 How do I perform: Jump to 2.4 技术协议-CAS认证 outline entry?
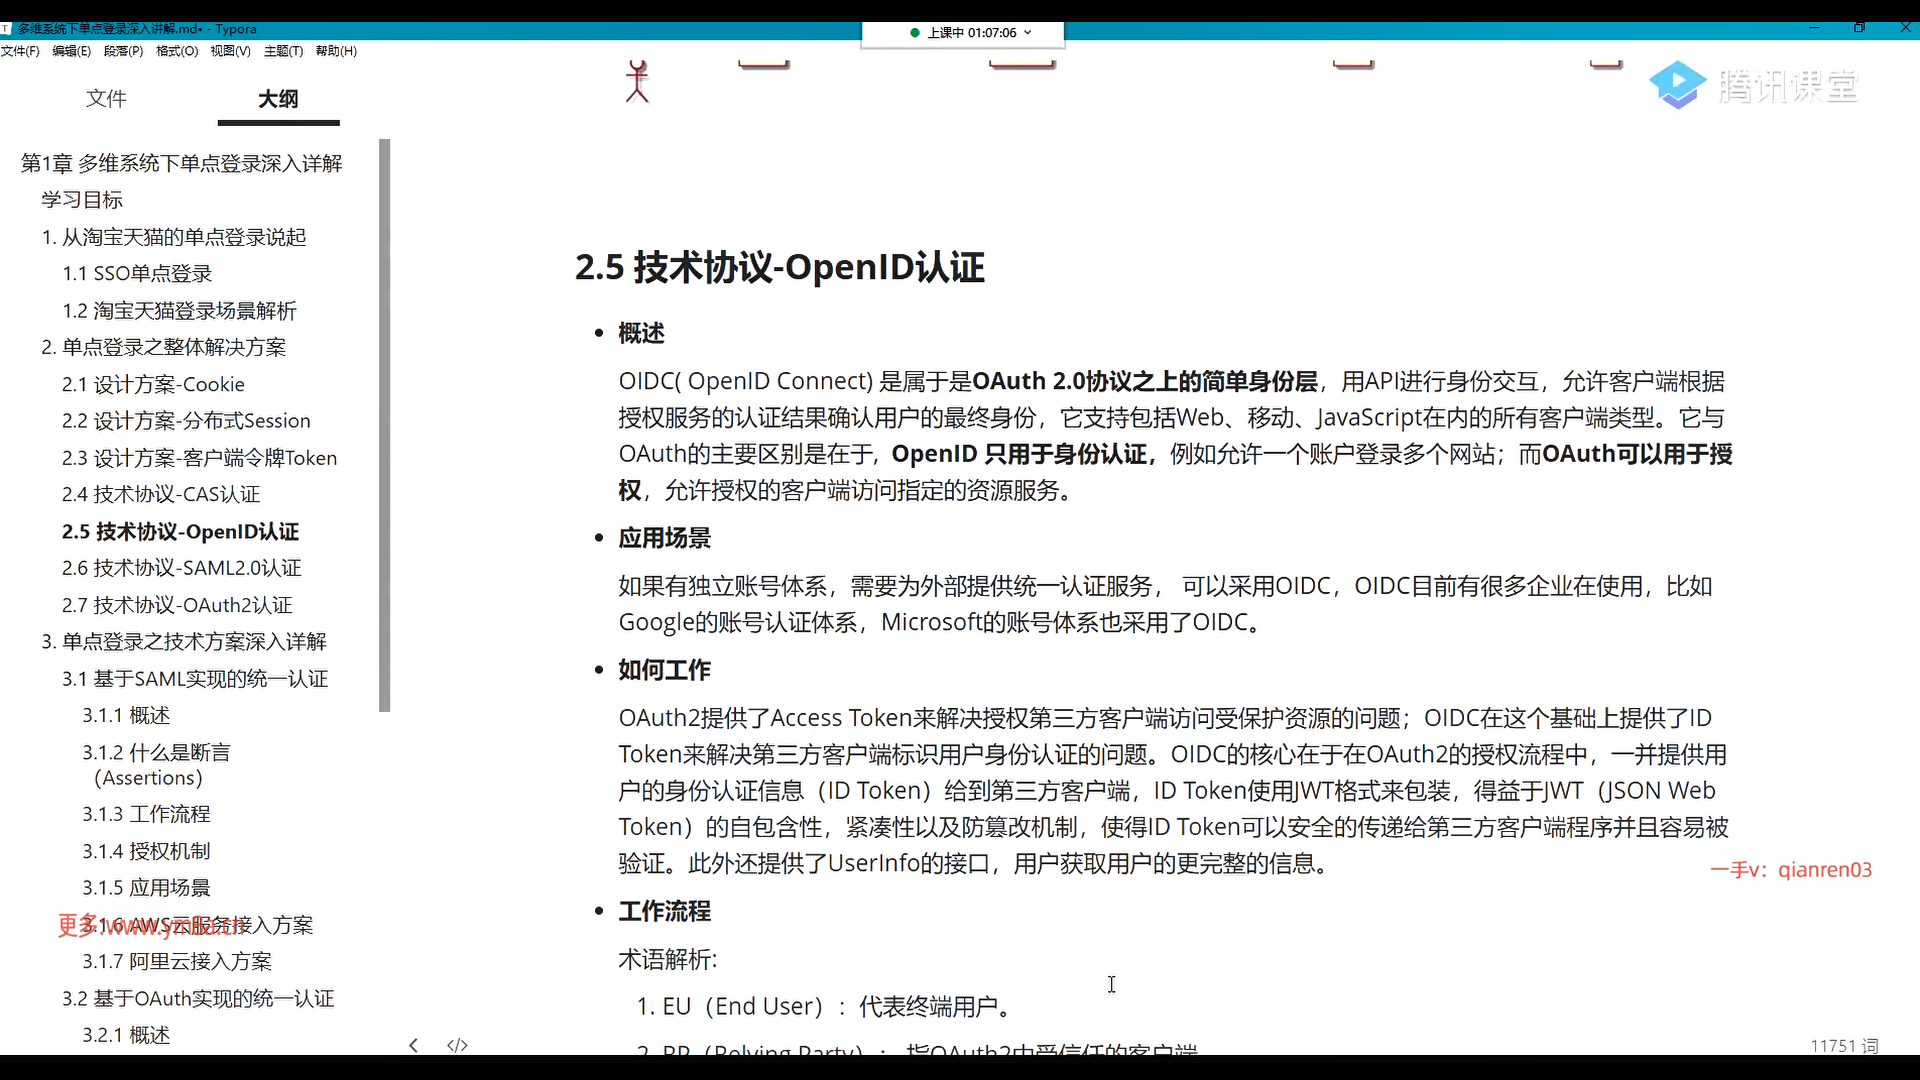tap(160, 494)
